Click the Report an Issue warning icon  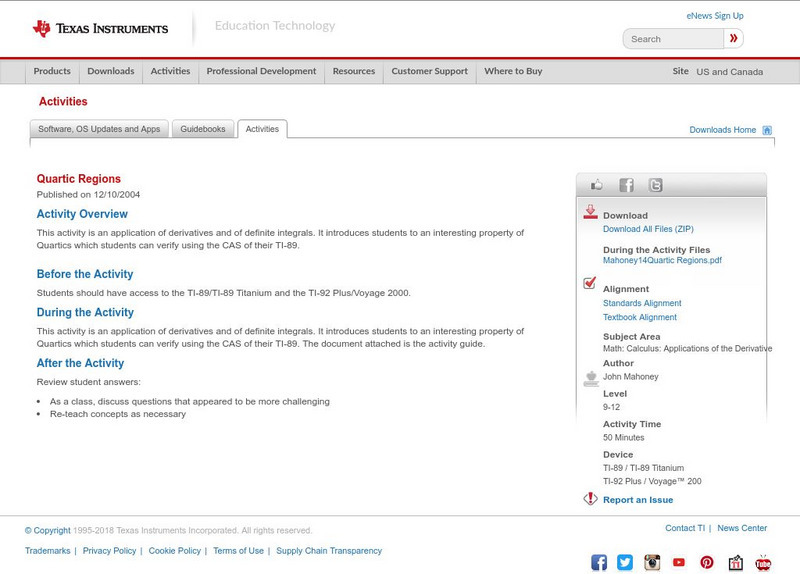(x=590, y=498)
